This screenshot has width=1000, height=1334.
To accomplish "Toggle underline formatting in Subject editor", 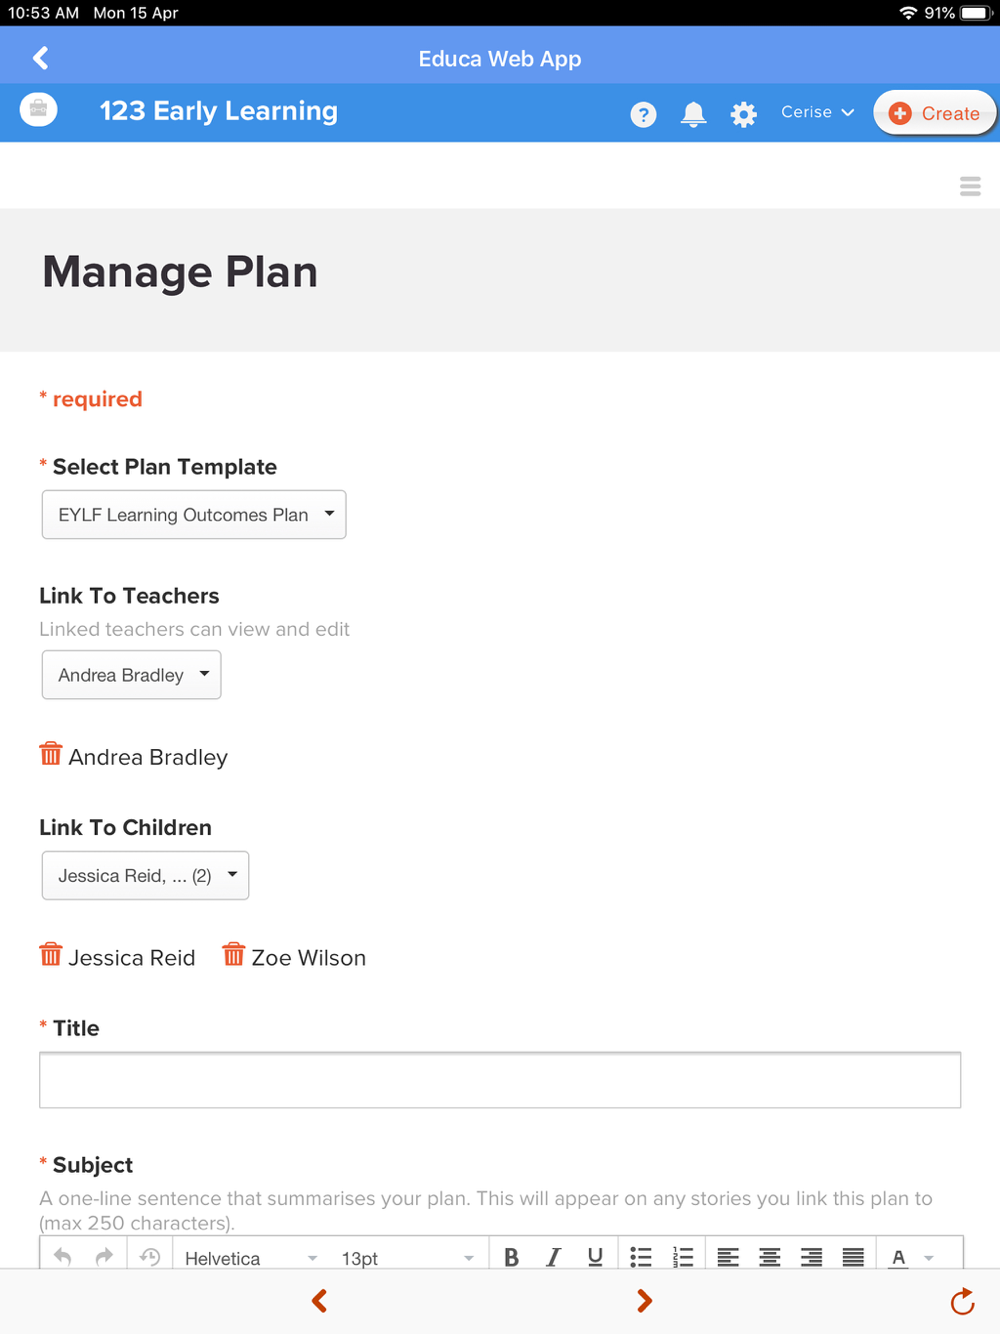I will pos(595,1257).
